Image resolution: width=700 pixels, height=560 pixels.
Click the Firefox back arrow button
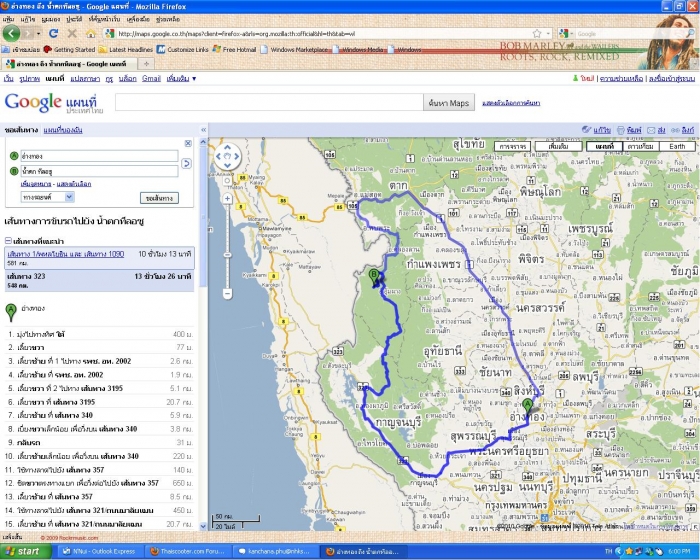12,33
